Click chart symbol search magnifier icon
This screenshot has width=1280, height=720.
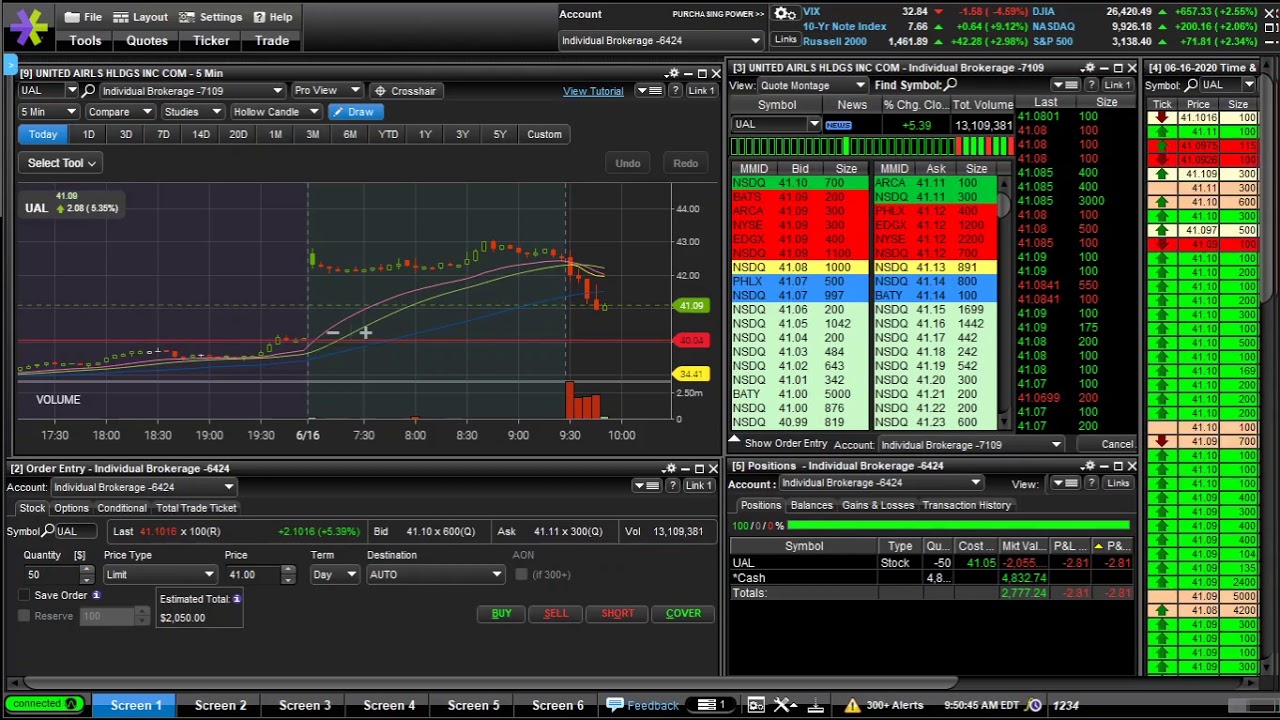tap(88, 91)
